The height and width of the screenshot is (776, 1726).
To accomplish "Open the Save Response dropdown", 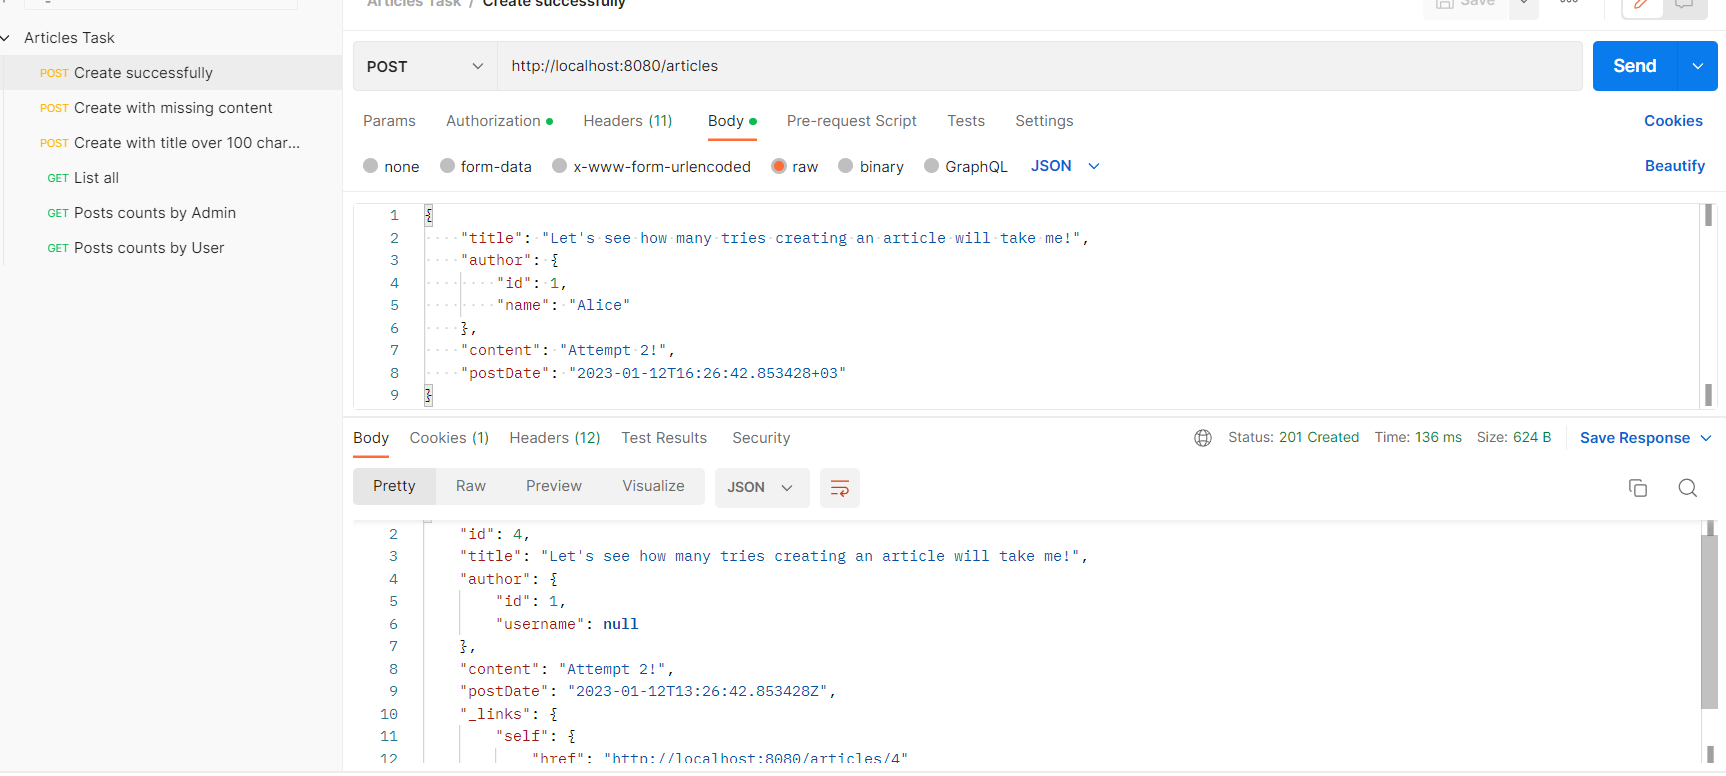I will (x=1646, y=438).
